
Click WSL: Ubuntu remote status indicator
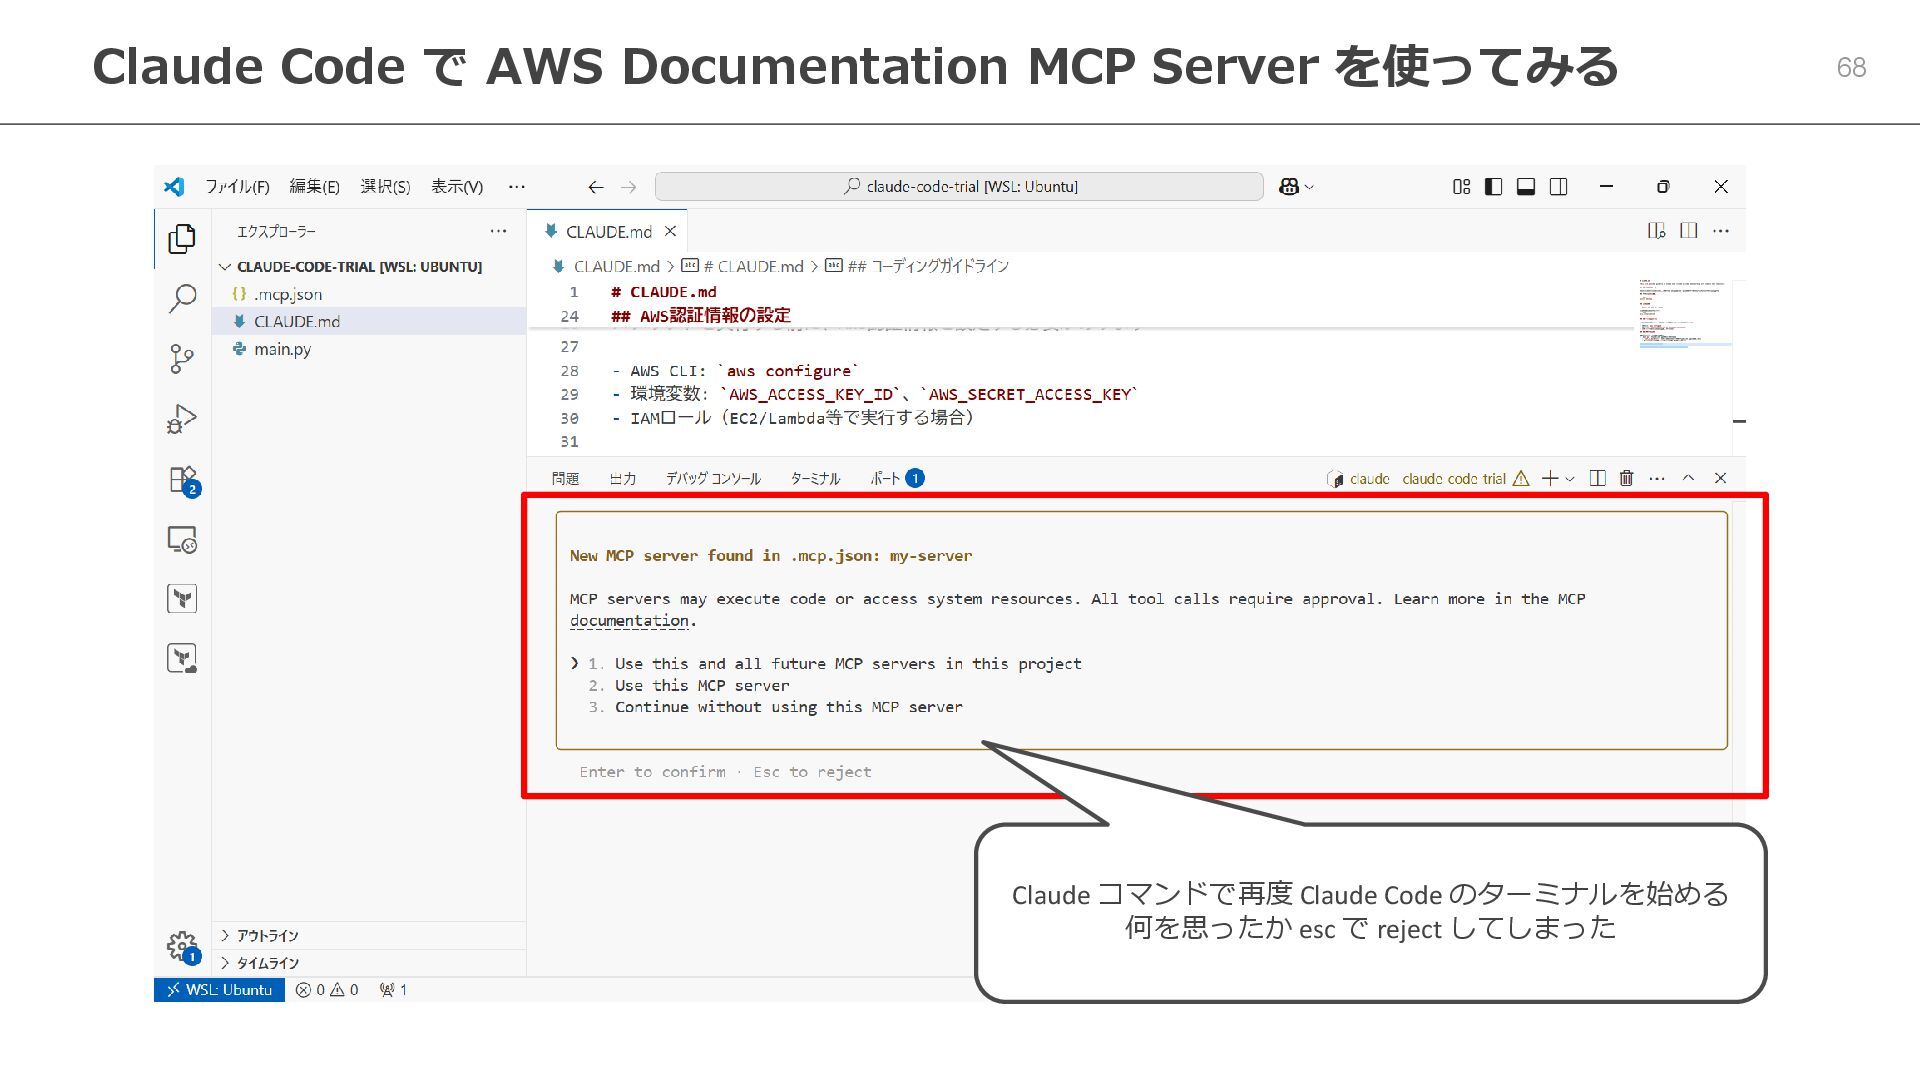point(220,990)
